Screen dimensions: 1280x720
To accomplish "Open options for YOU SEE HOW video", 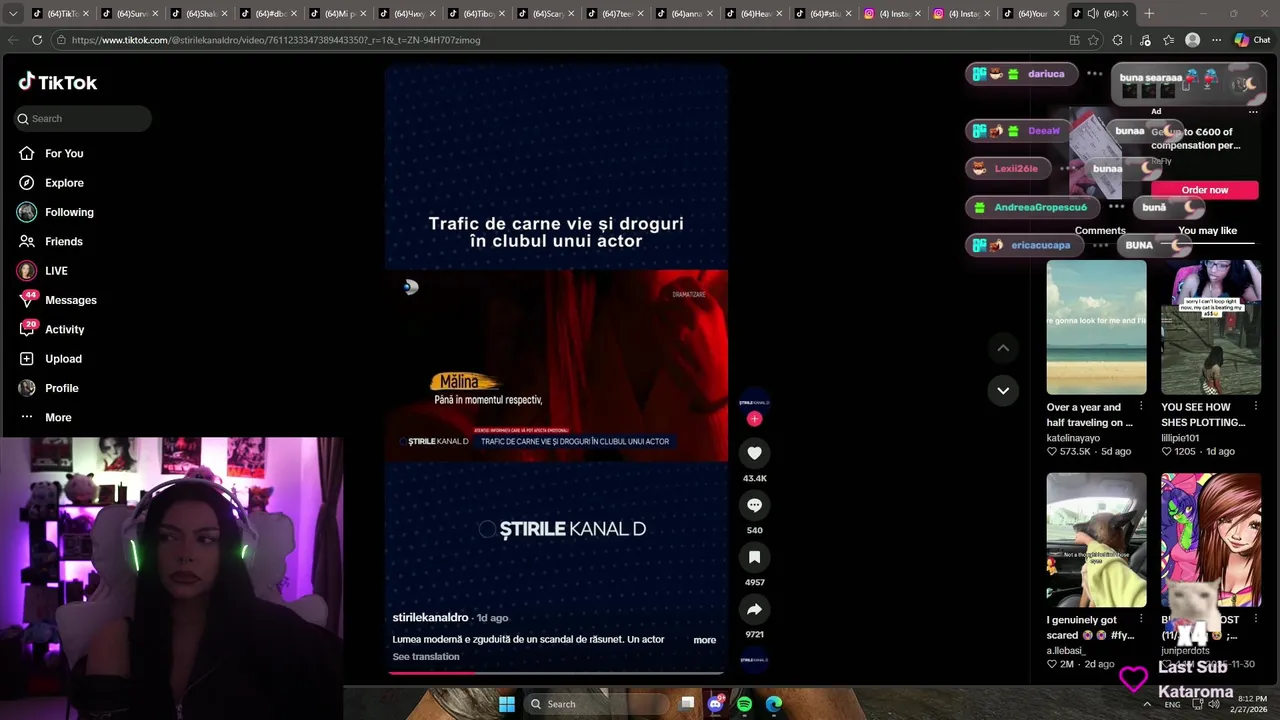I will click(1255, 408).
